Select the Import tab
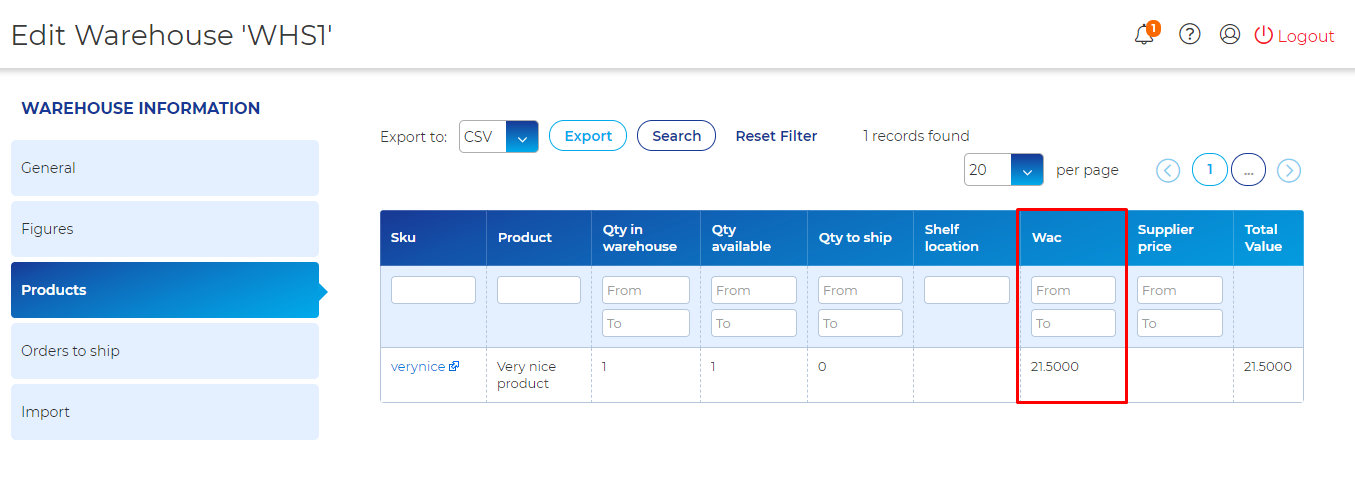This screenshot has width=1355, height=479. [165, 412]
